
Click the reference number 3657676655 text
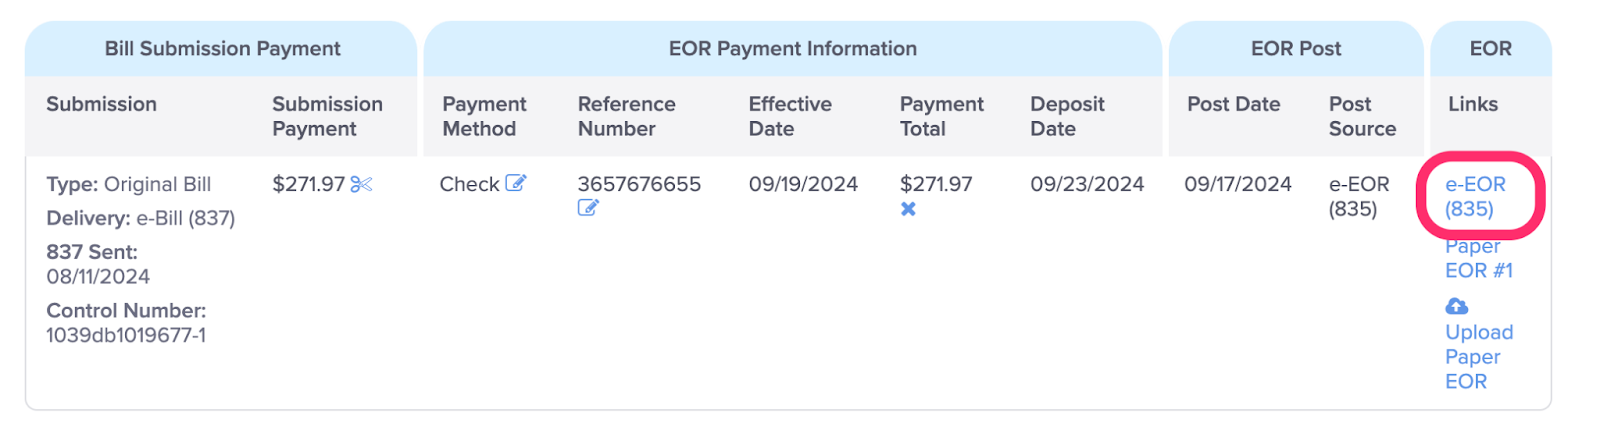click(639, 184)
